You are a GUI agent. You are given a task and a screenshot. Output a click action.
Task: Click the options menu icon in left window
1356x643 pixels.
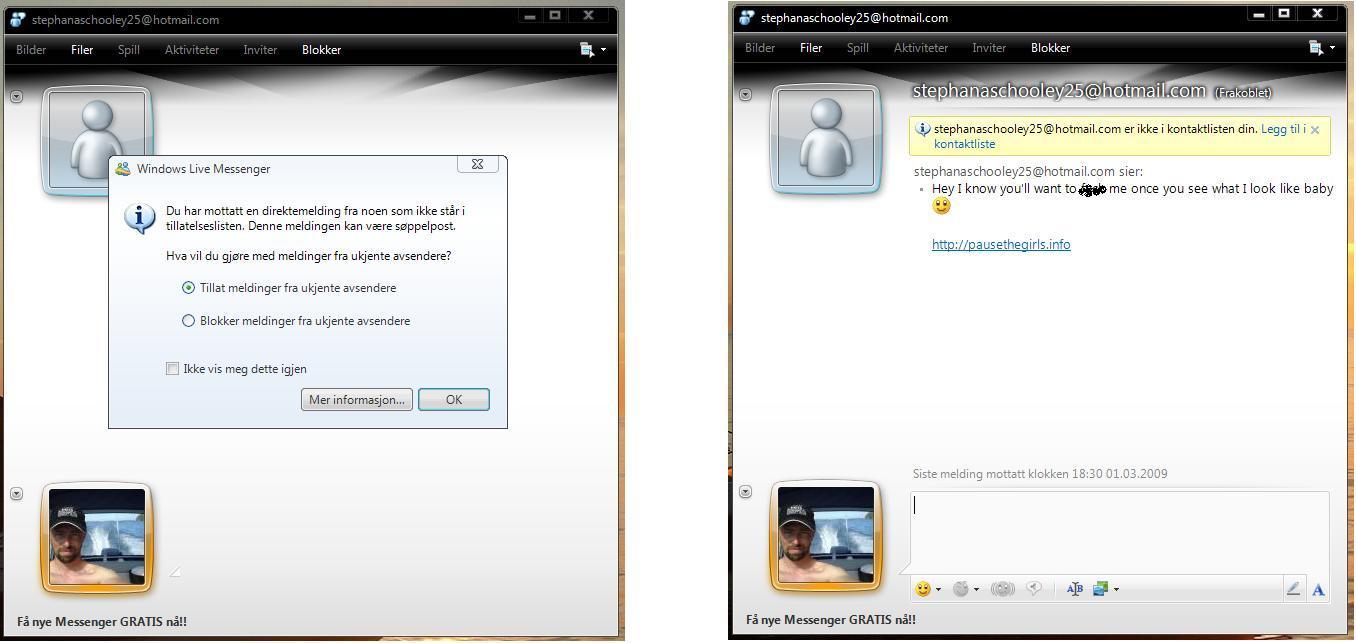[x=587, y=49]
